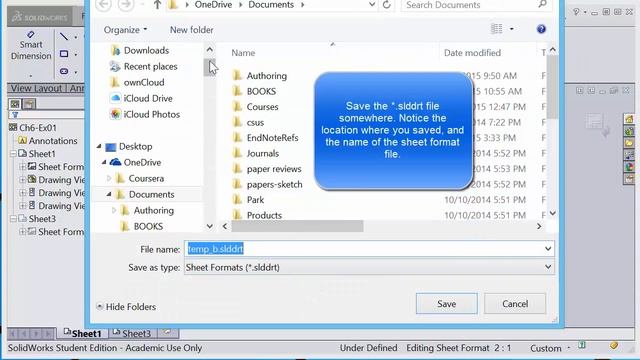This screenshot has width=640, height=360.
Task: Expand the Authoring node in navigation pane
Action: pyautogui.click(x=114, y=210)
